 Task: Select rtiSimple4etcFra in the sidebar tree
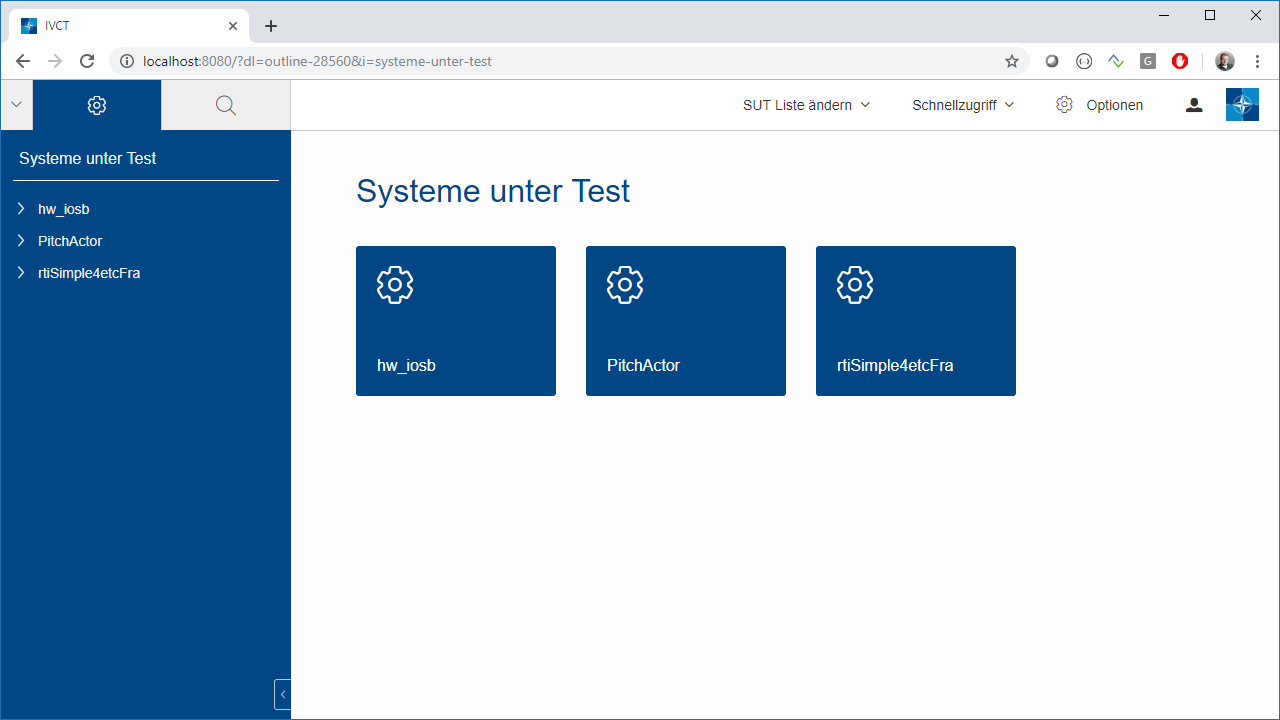tap(89, 273)
